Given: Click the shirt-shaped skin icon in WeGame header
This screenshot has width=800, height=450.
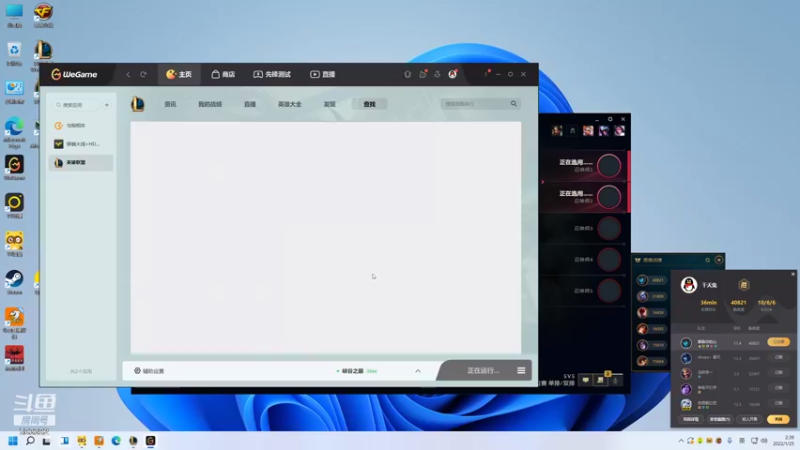Looking at the screenshot, I should point(407,74).
